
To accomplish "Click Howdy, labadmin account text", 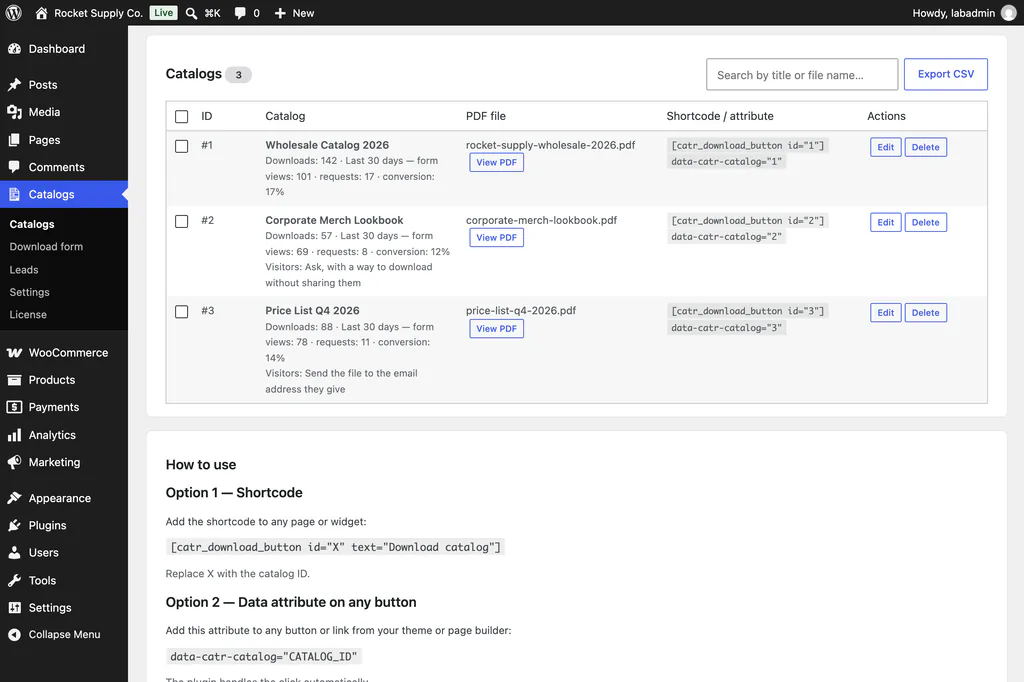I will click(953, 13).
